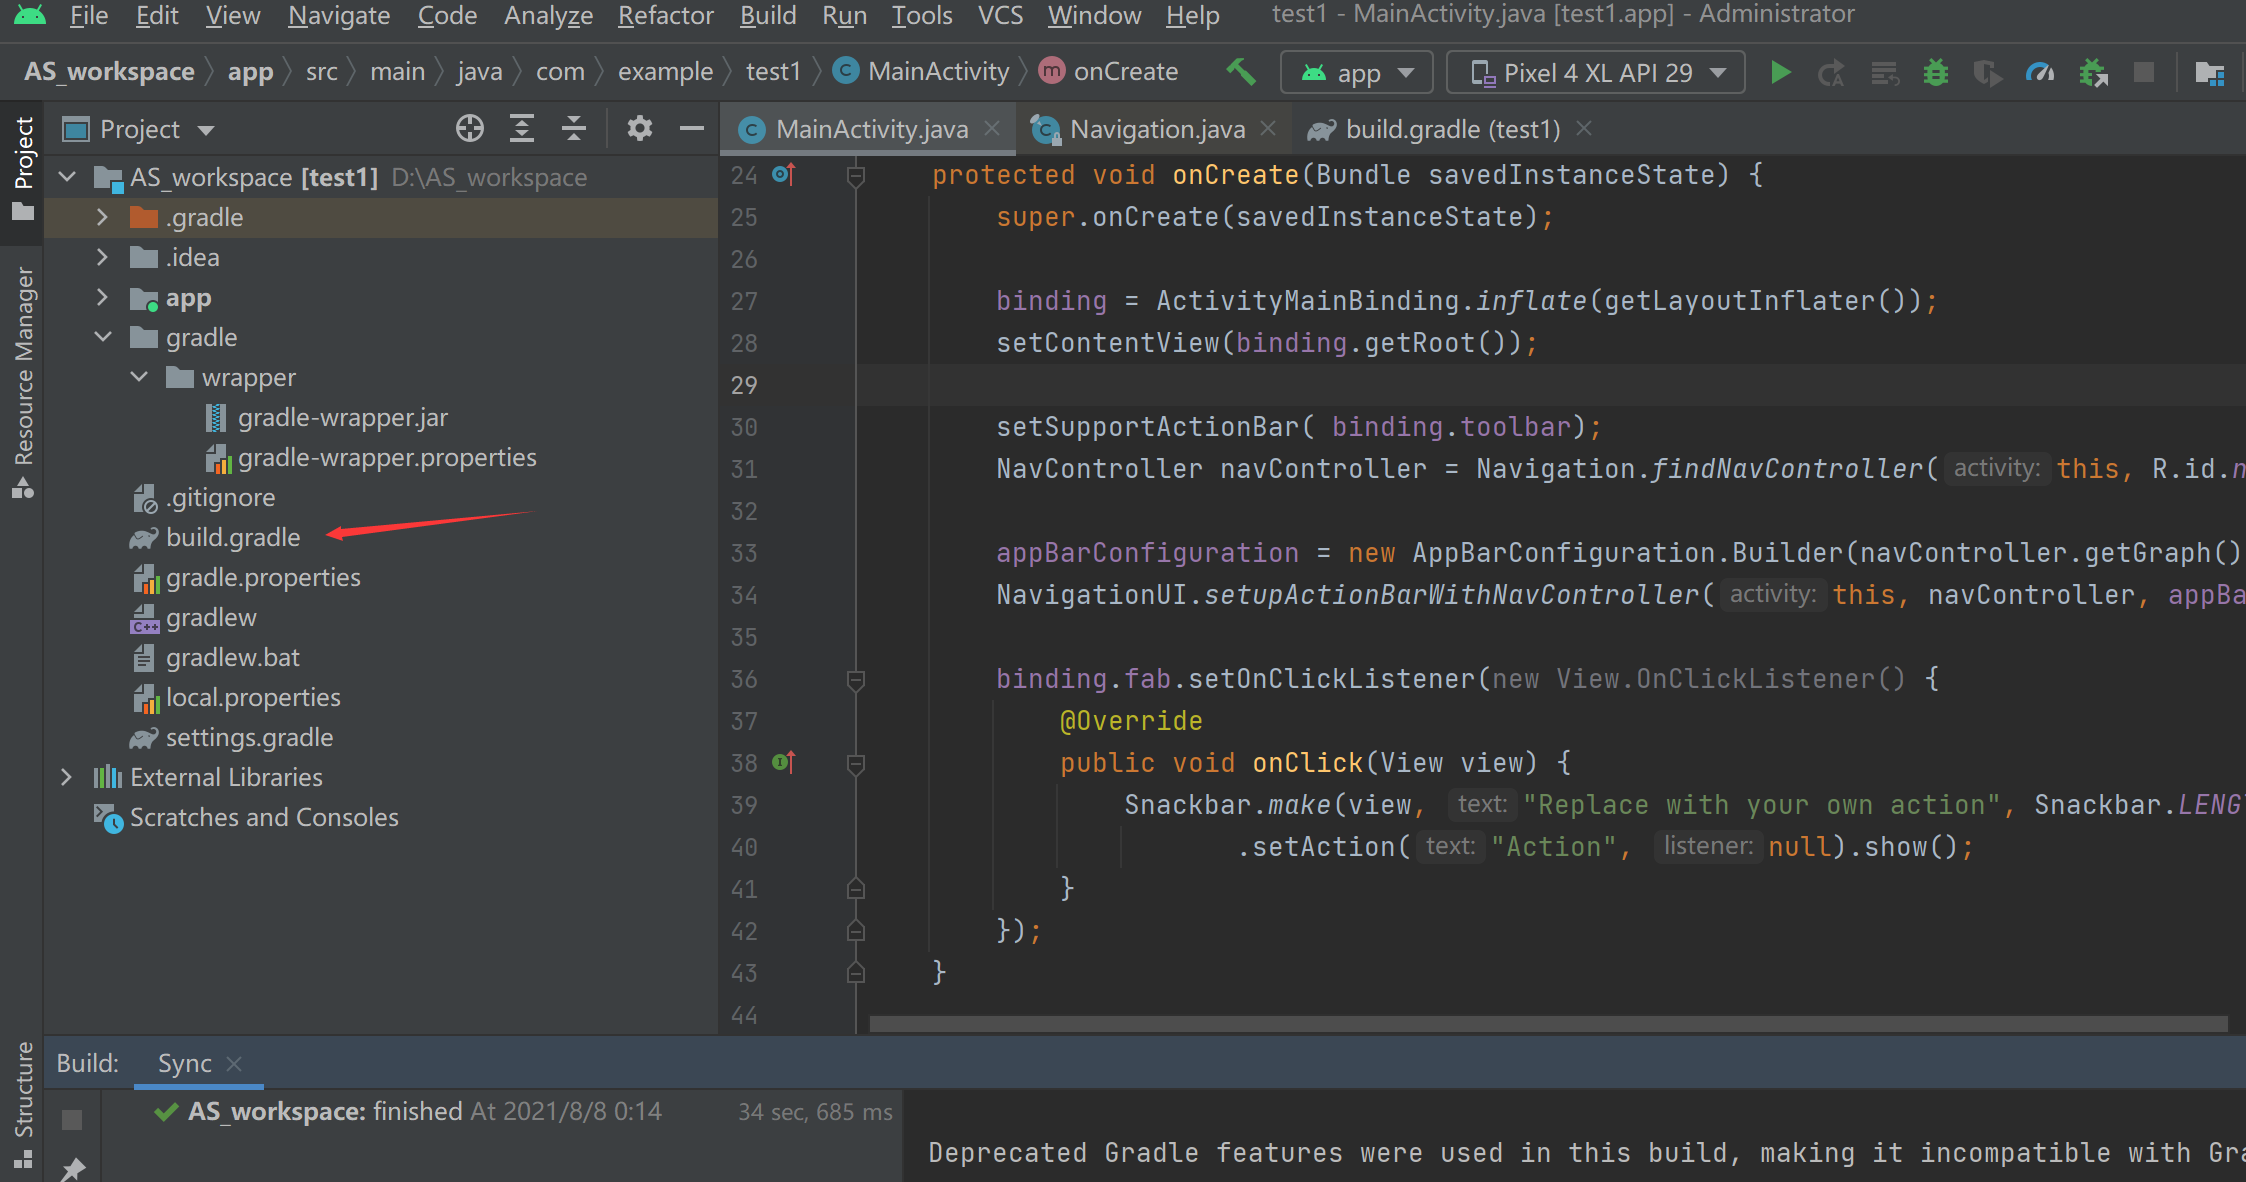Open the Profiler gauge icon

pyautogui.click(x=2039, y=73)
